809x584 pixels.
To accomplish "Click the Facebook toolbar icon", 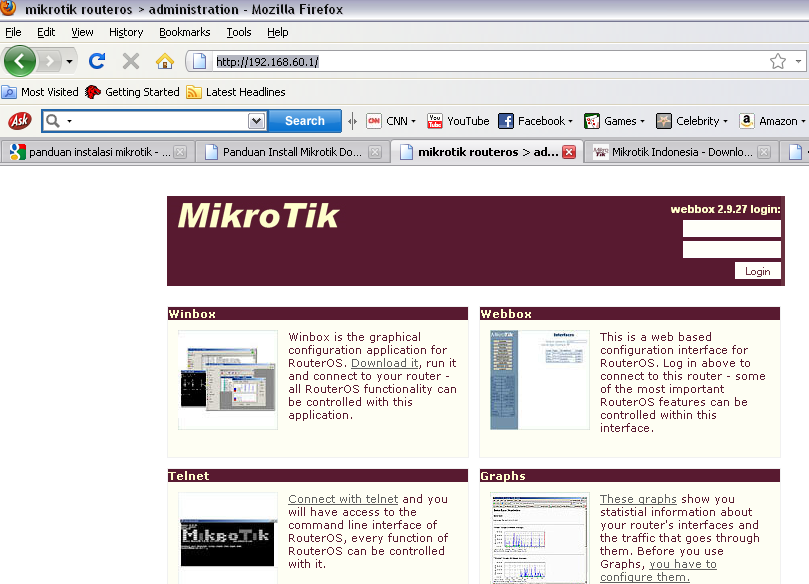I will point(506,121).
